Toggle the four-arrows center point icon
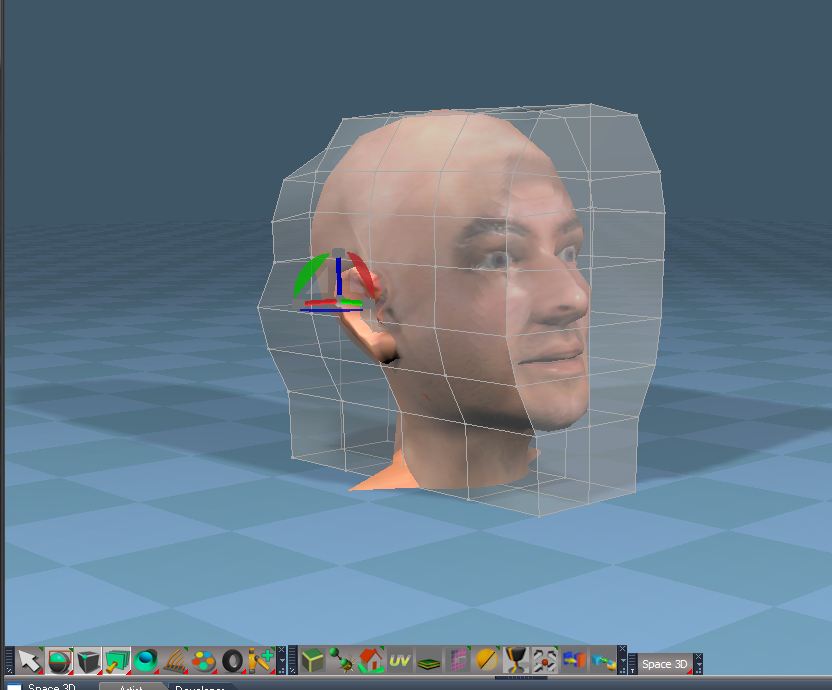This screenshot has height=690, width=832. (x=544, y=661)
